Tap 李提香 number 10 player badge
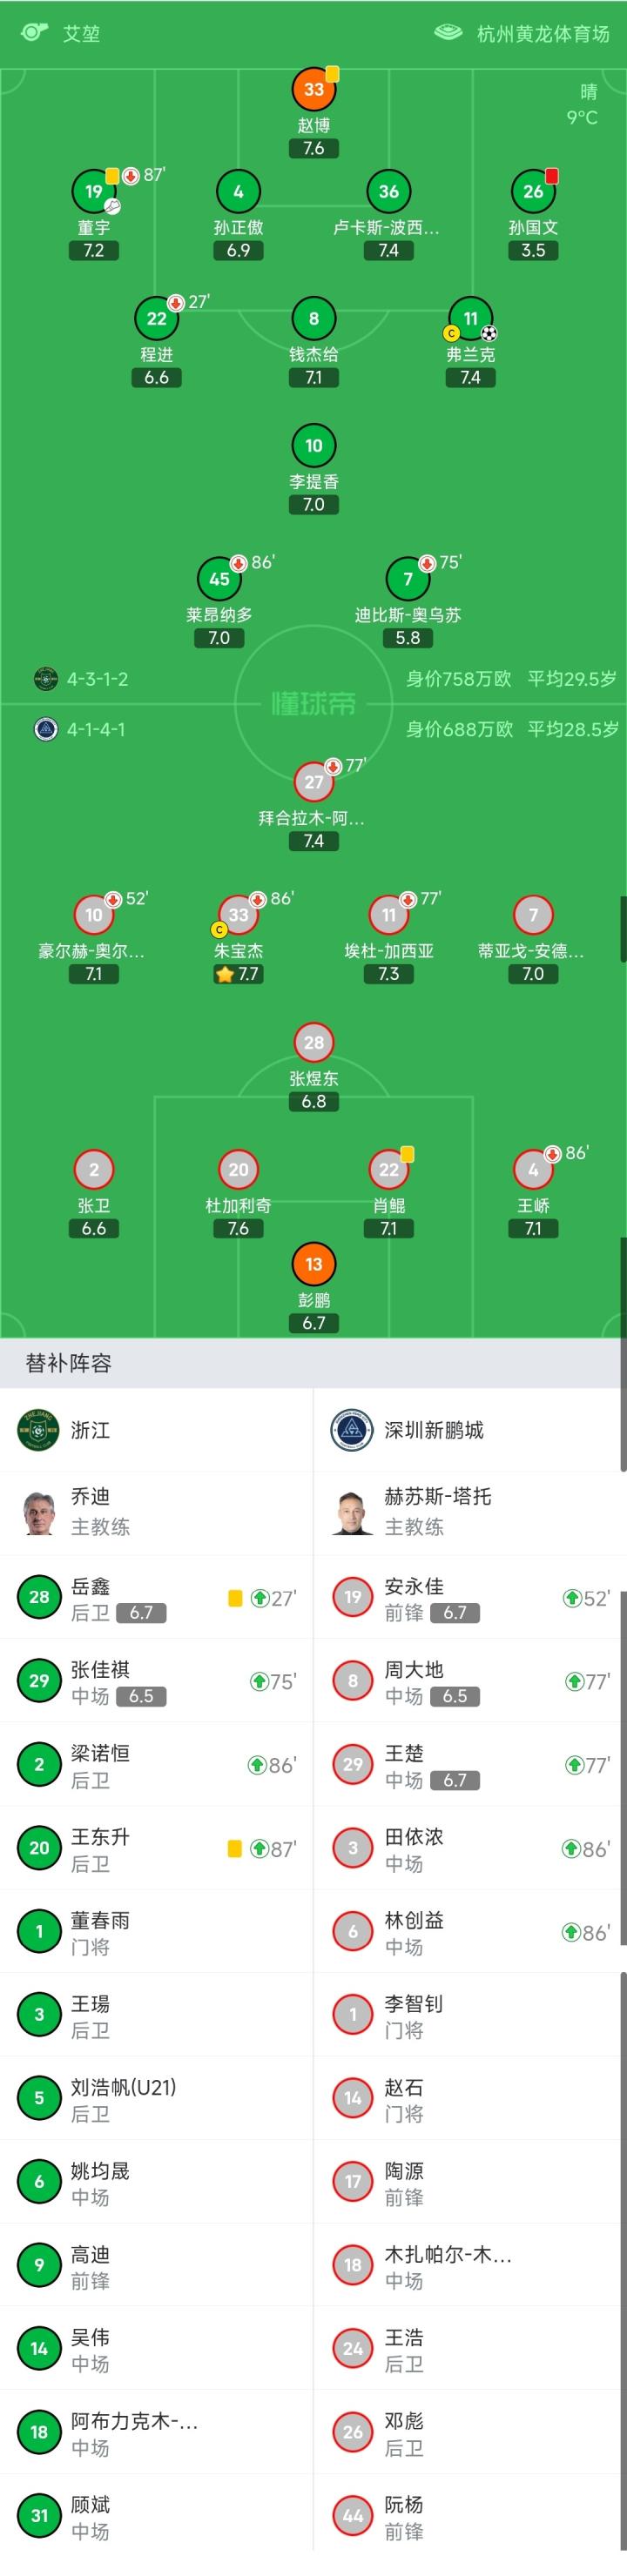 pos(314,446)
